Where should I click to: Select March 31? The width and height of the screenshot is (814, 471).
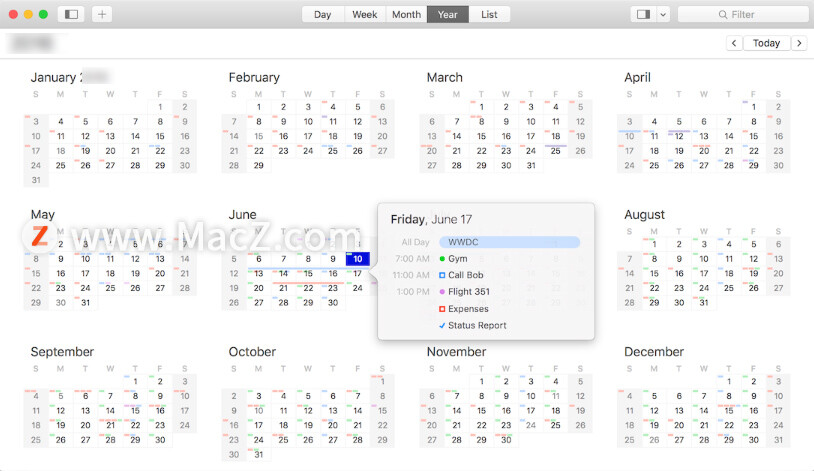[531, 165]
